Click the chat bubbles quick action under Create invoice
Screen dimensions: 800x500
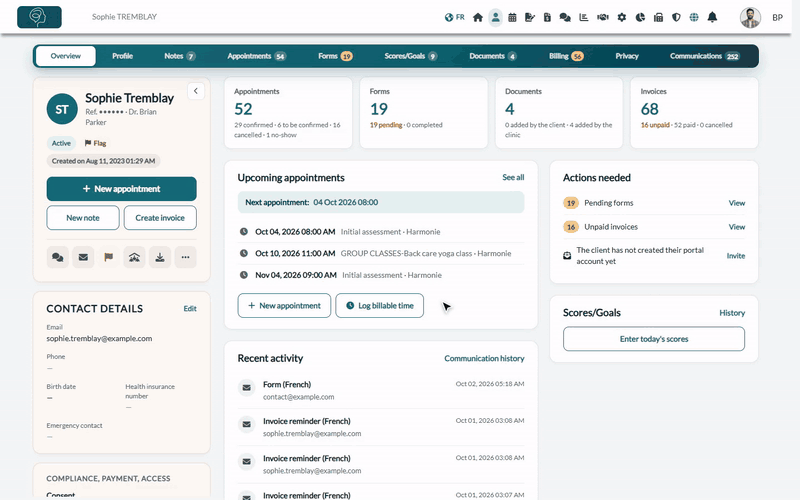coord(58,257)
